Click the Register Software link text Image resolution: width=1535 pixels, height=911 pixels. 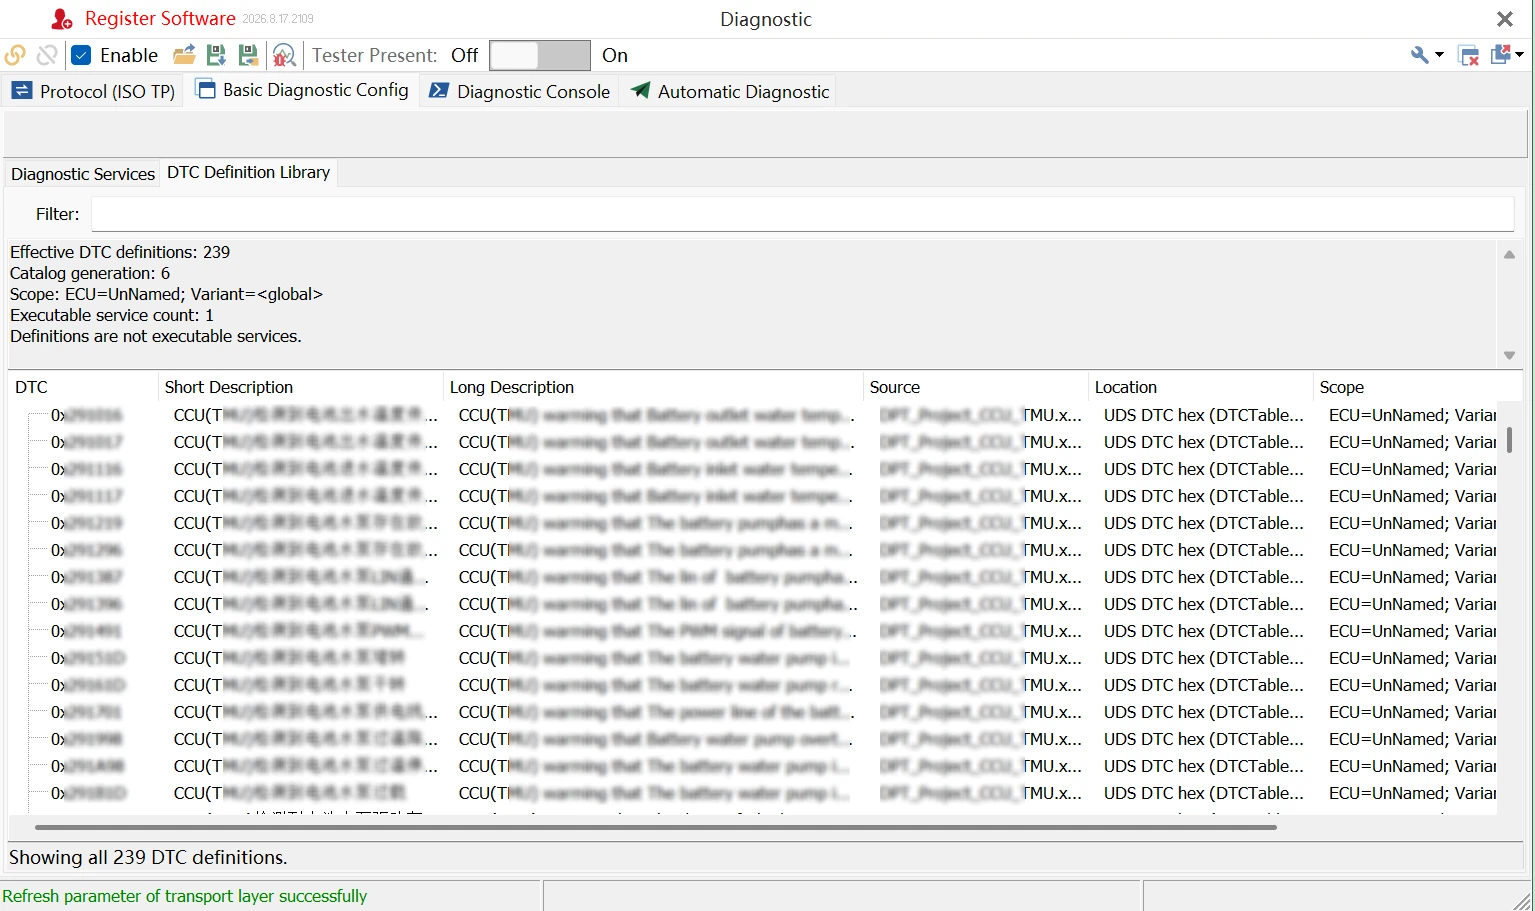[x=160, y=18]
